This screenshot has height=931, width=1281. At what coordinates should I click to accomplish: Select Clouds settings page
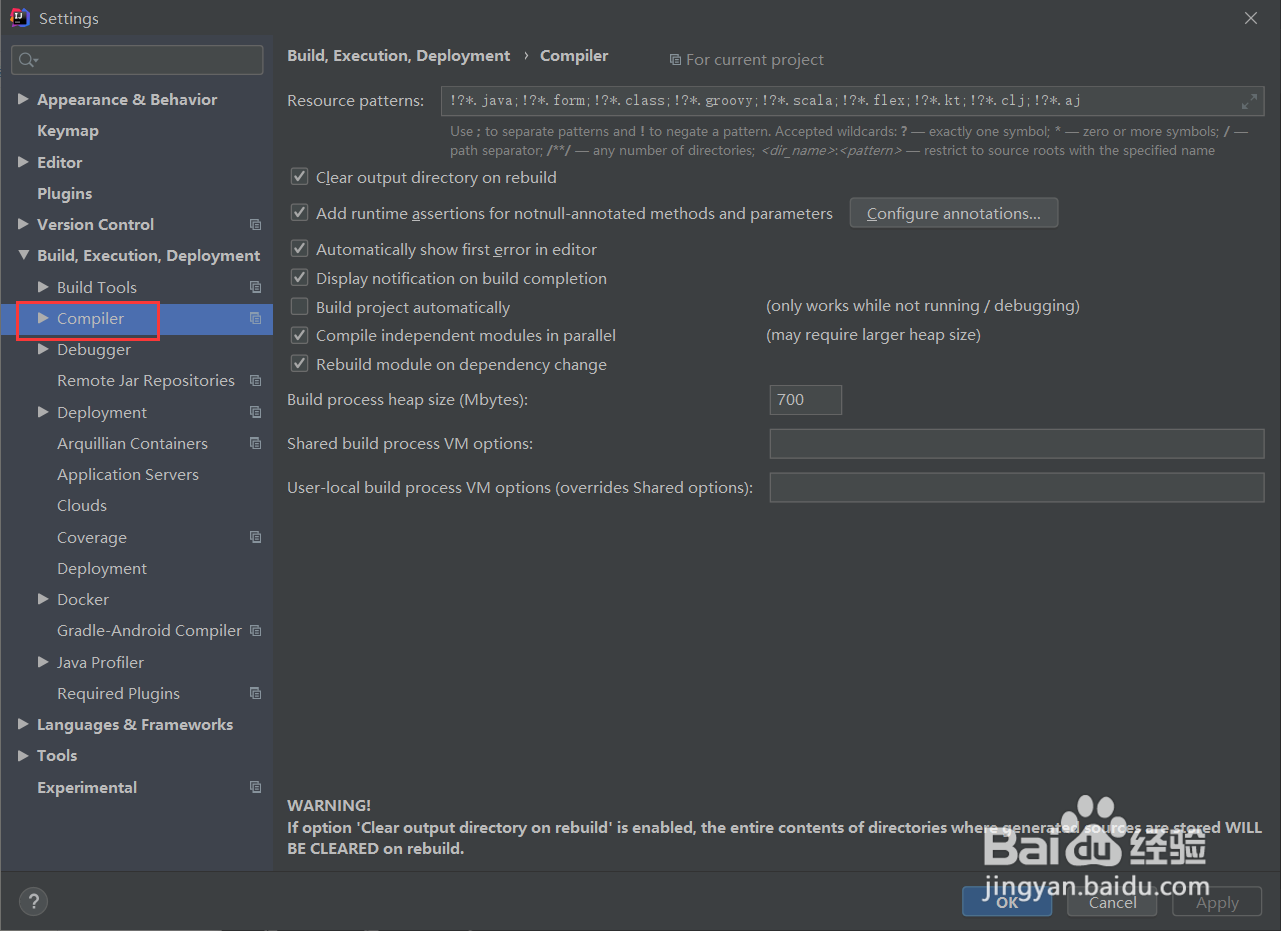click(82, 506)
